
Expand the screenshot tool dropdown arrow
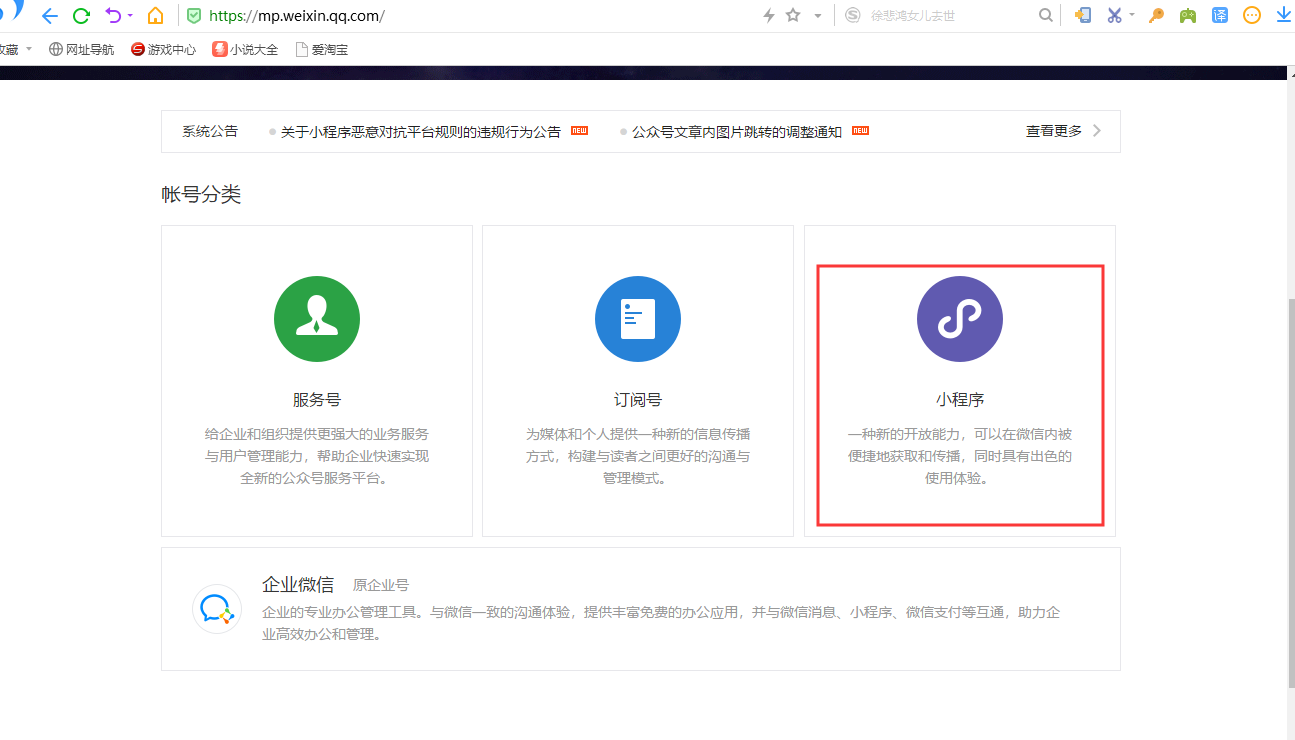point(1131,15)
